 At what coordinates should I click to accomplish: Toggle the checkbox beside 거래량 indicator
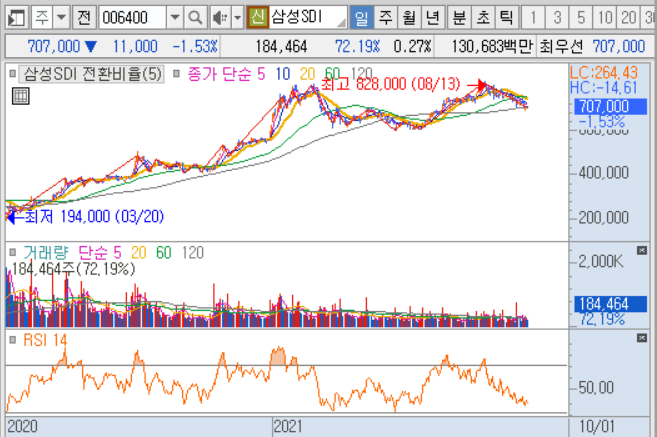point(13,252)
